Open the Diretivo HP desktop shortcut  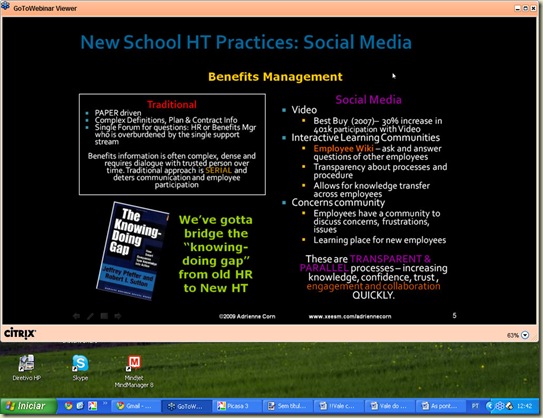coord(26,368)
